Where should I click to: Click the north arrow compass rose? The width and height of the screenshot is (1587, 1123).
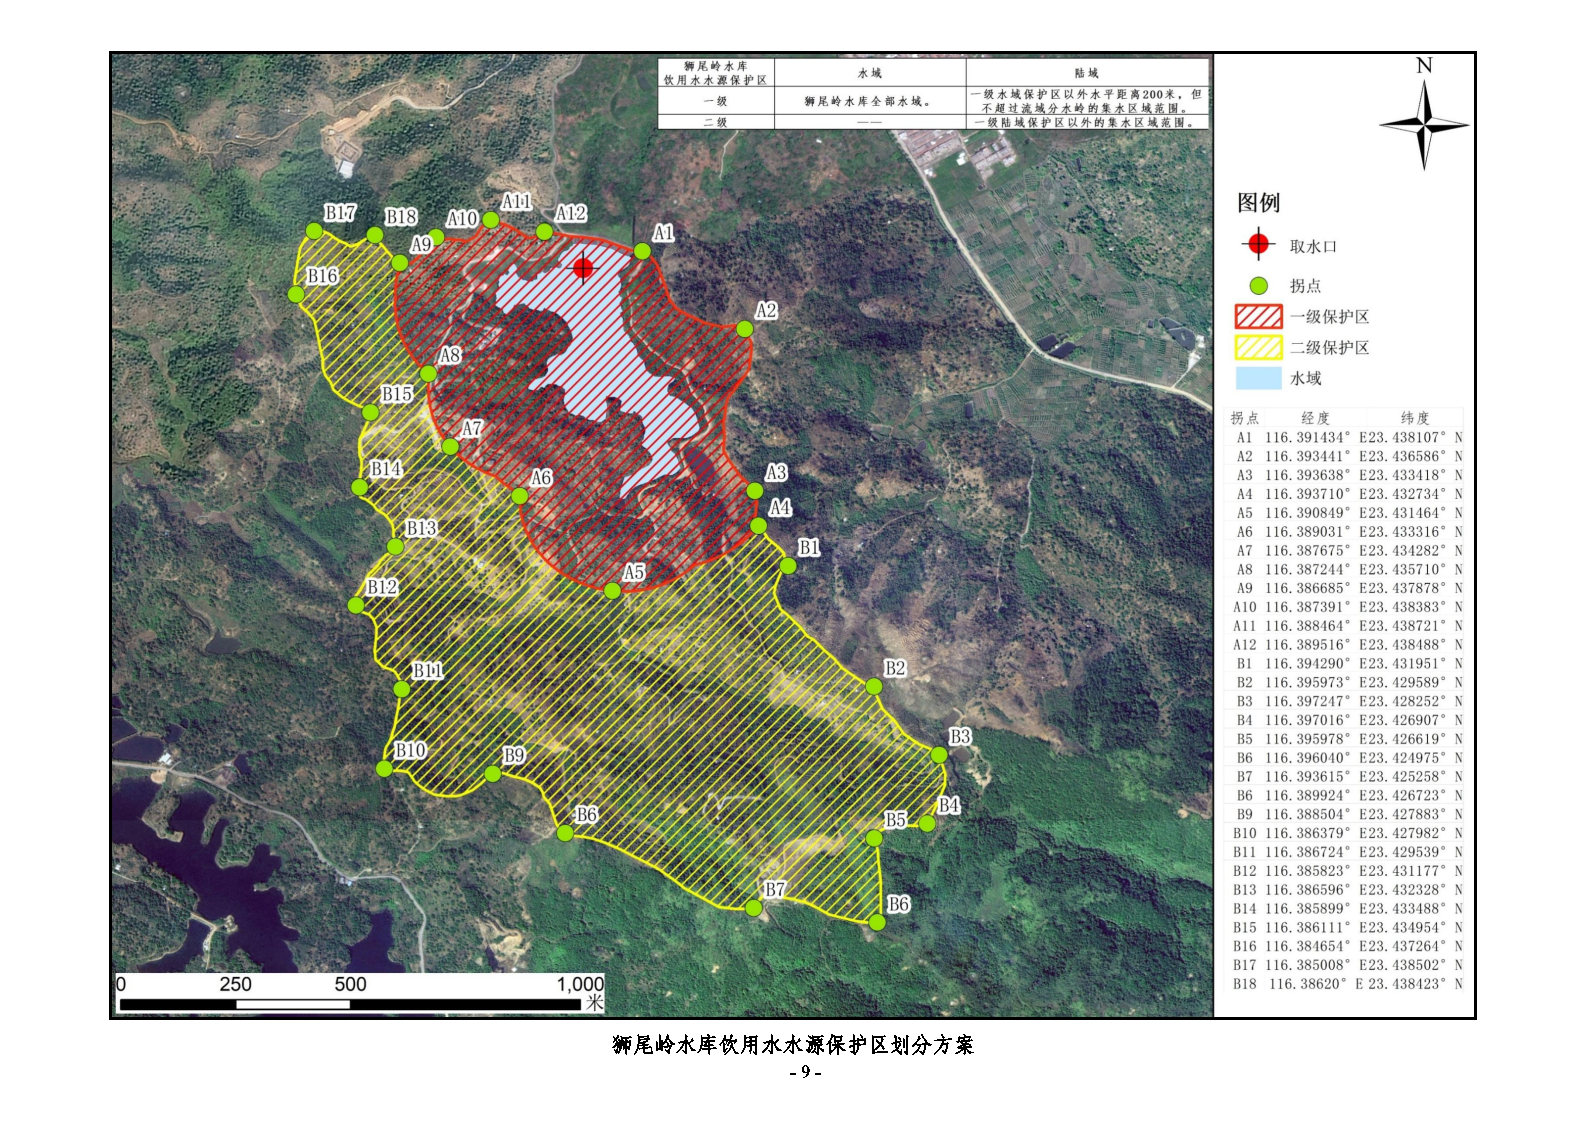click(x=1424, y=124)
